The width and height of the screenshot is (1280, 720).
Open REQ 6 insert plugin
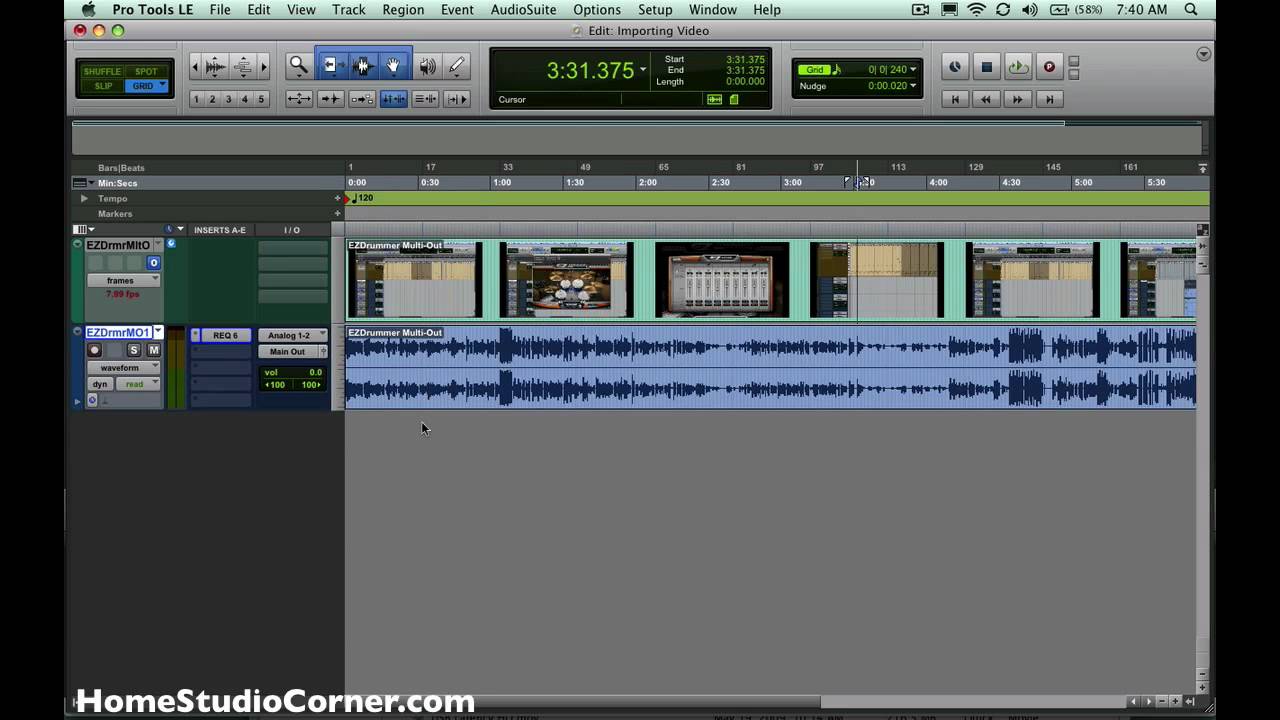click(226, 336)
